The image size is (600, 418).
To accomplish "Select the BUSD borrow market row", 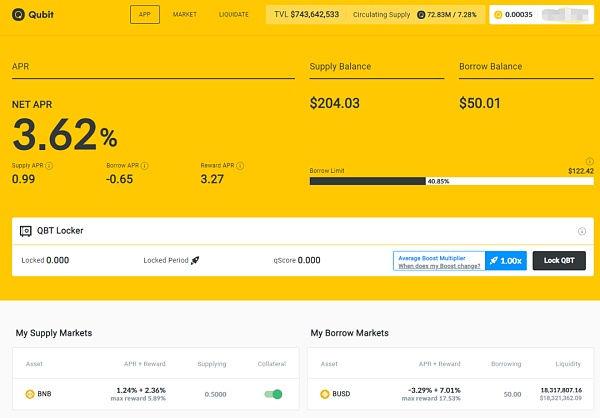I will (x=445, y=394).
